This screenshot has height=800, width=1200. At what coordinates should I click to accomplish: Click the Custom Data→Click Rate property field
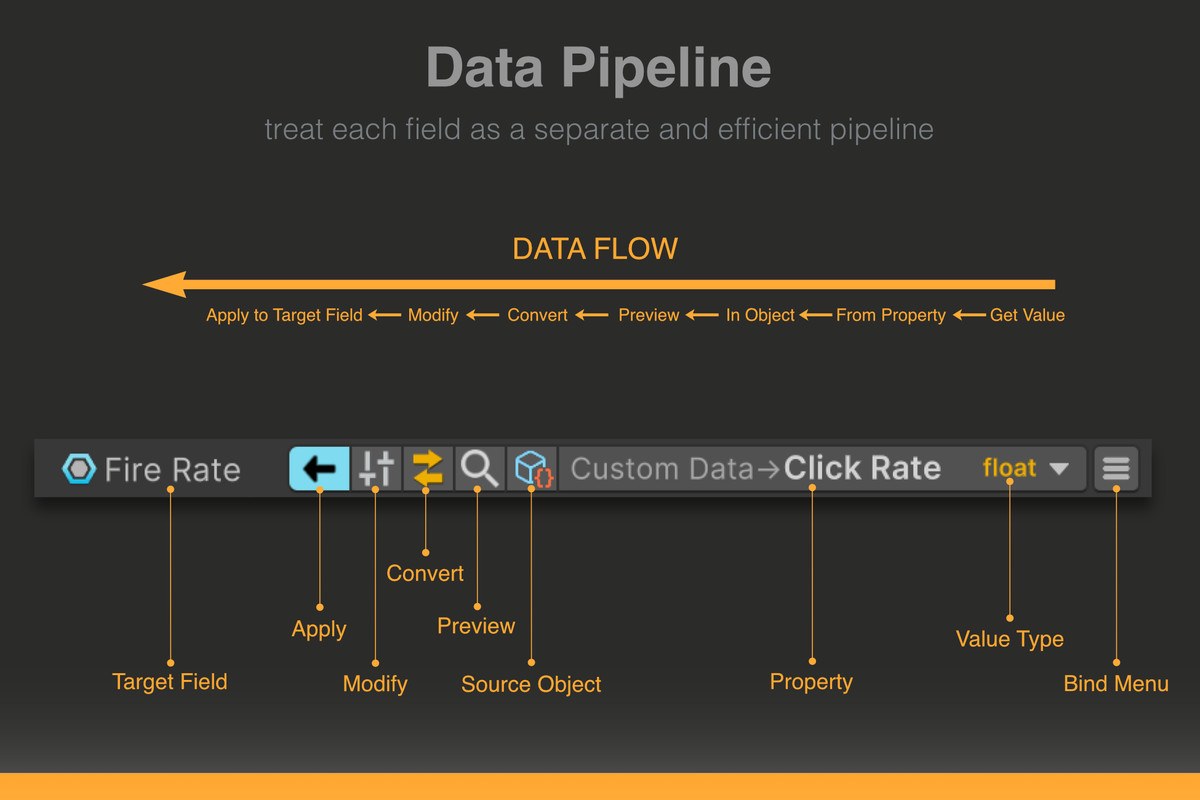click(x=822, y=468)
